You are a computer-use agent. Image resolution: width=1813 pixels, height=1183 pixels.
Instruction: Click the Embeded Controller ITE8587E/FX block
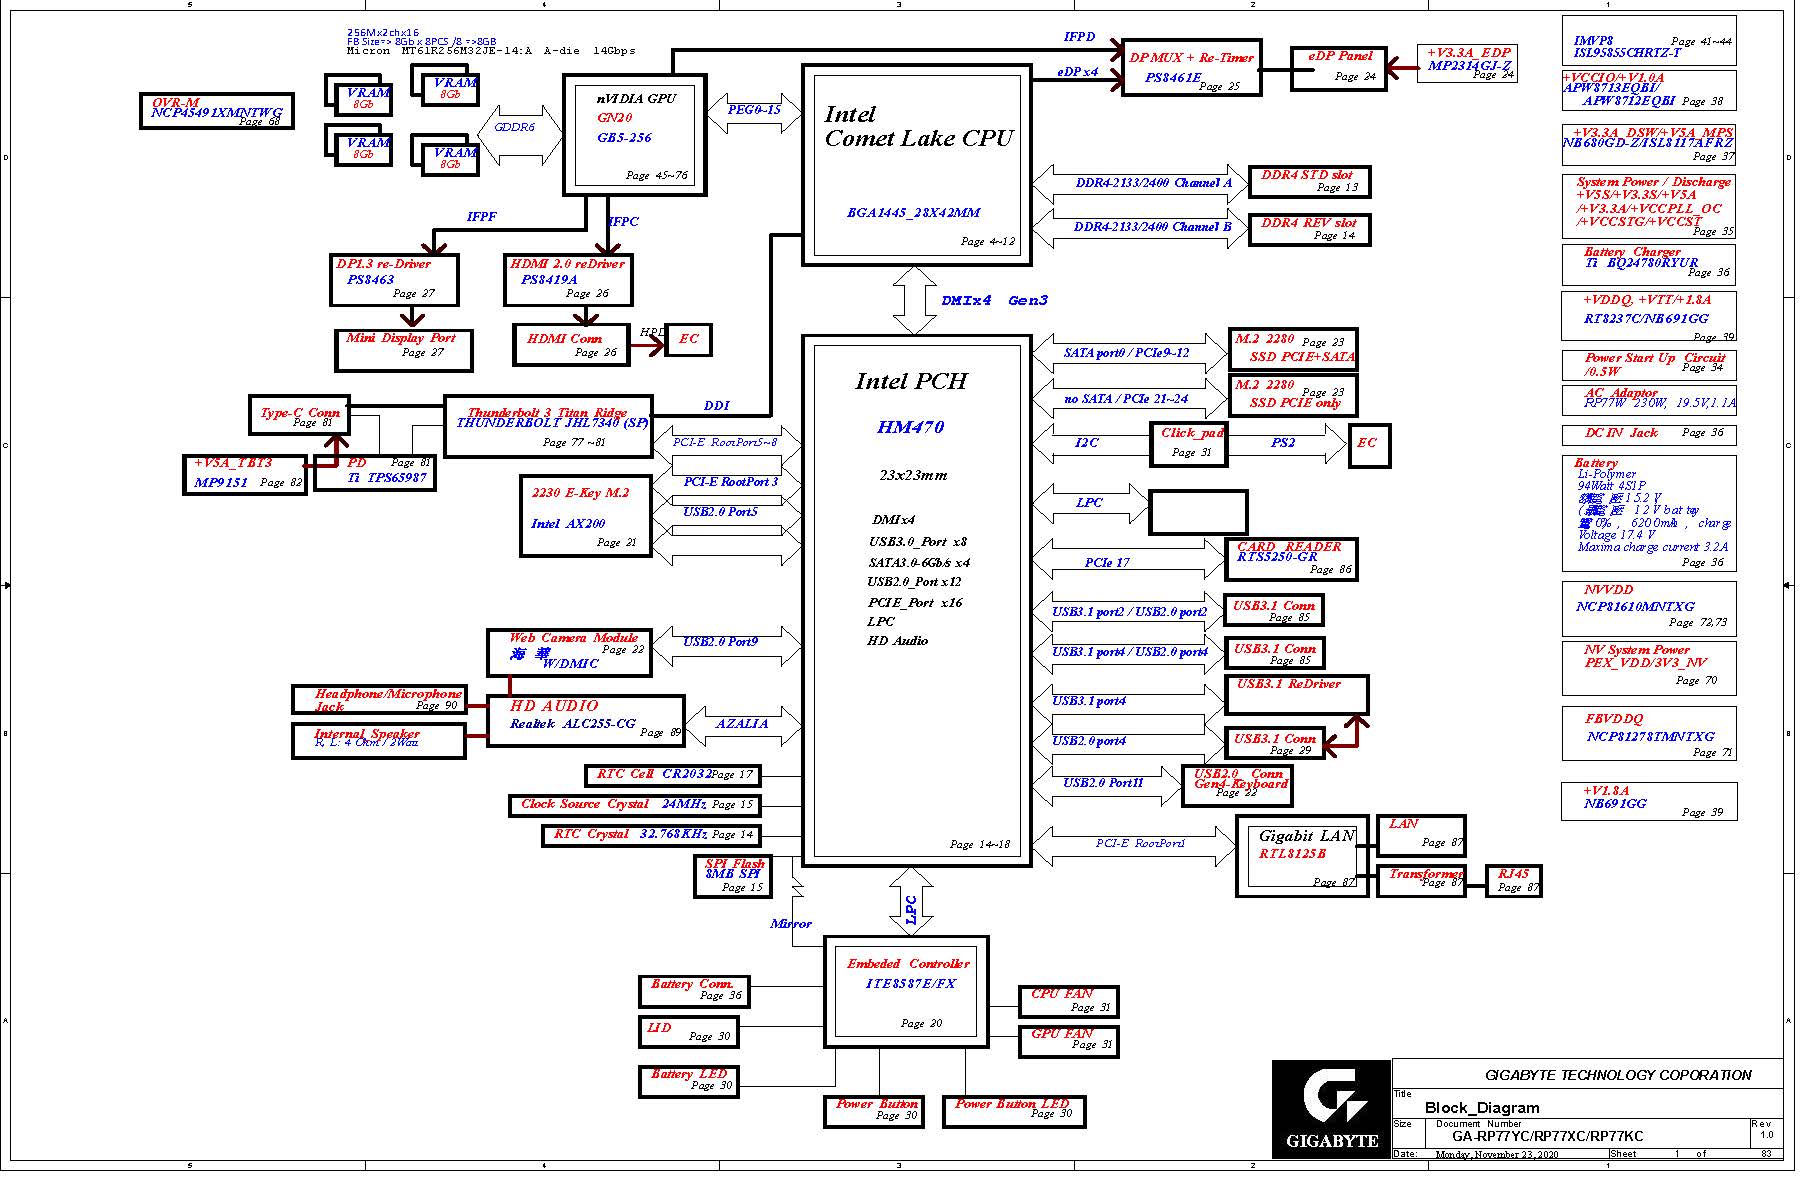(906, 992)
